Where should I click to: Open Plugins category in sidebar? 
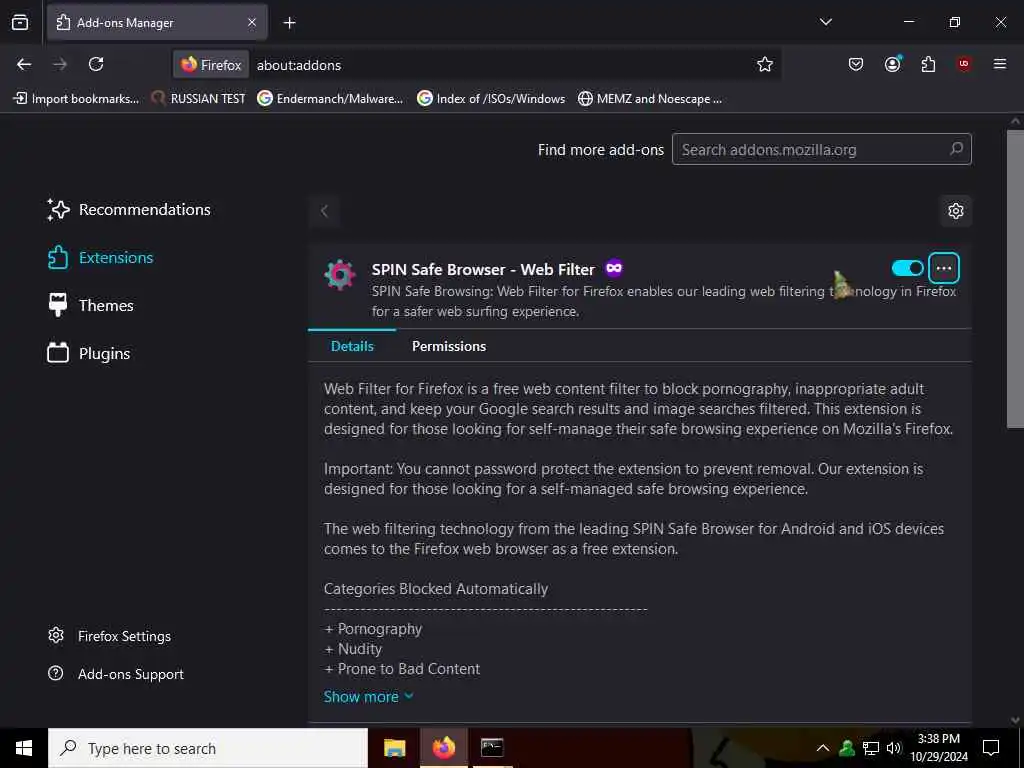click(x=89, y=353)
